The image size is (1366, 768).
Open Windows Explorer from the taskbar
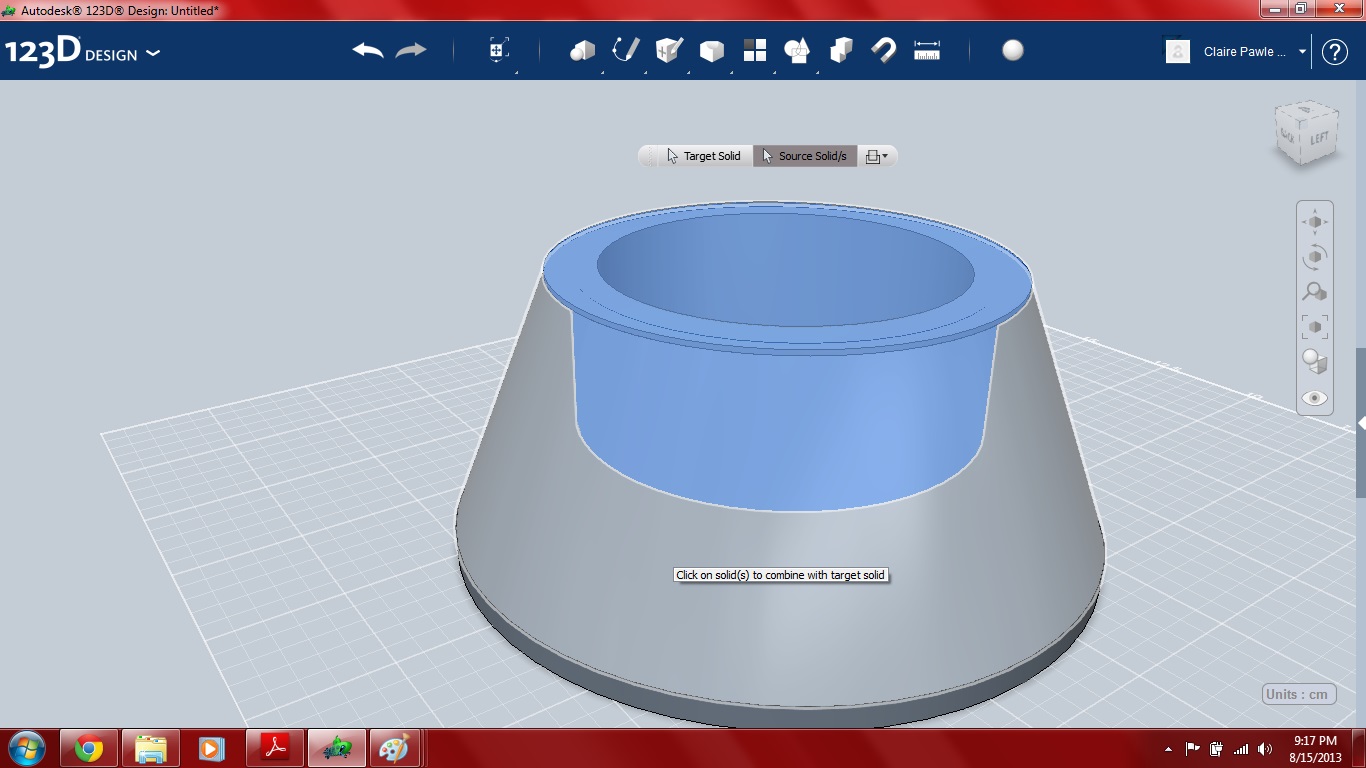coord(151,748)
